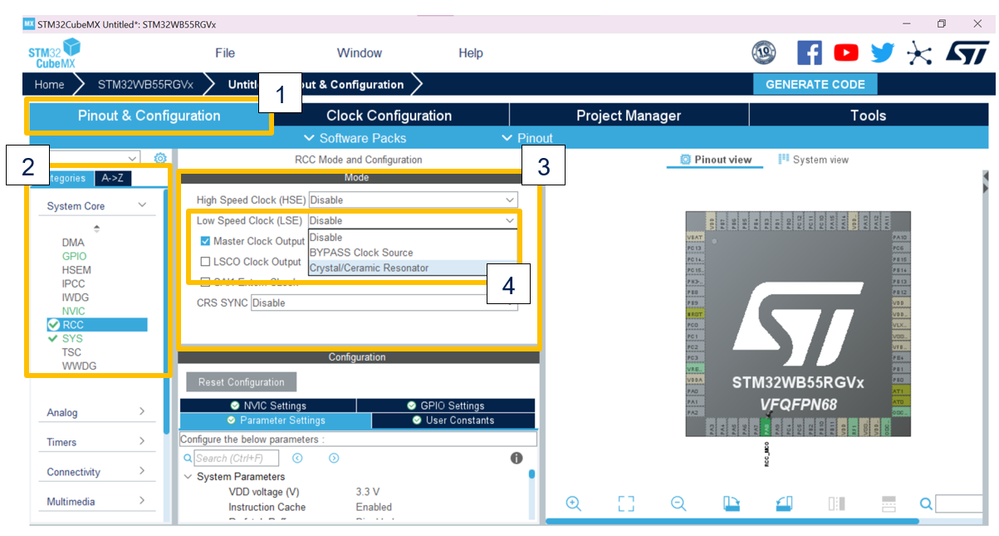Click Reset Configuration button

tap(241, 382)
